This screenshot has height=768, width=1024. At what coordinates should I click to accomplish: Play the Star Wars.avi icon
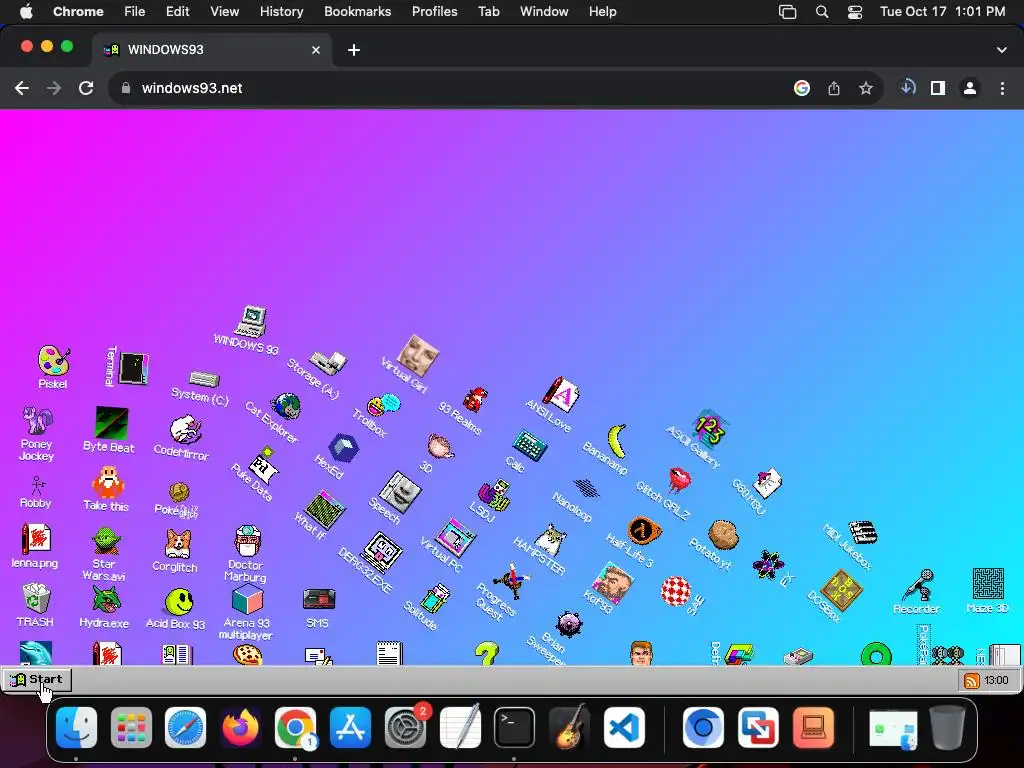[105, 541]
